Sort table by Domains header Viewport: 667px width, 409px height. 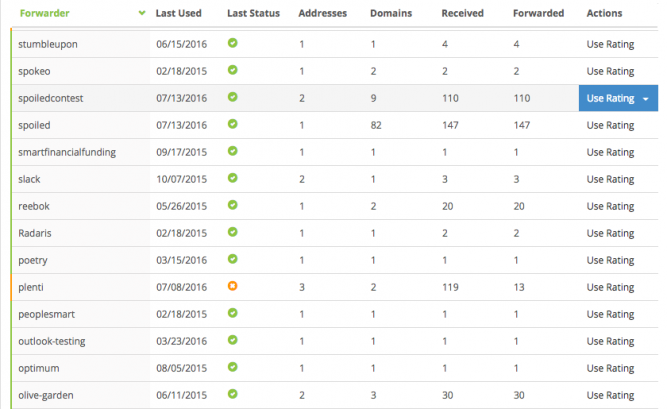click(x=391, y=13)
